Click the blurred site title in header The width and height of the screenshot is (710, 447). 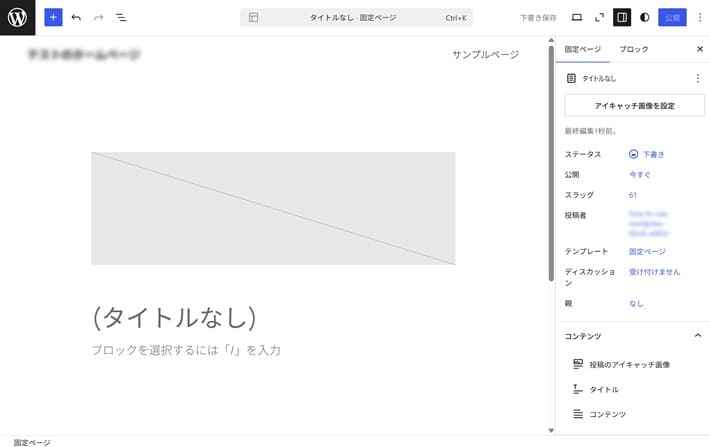84,54
